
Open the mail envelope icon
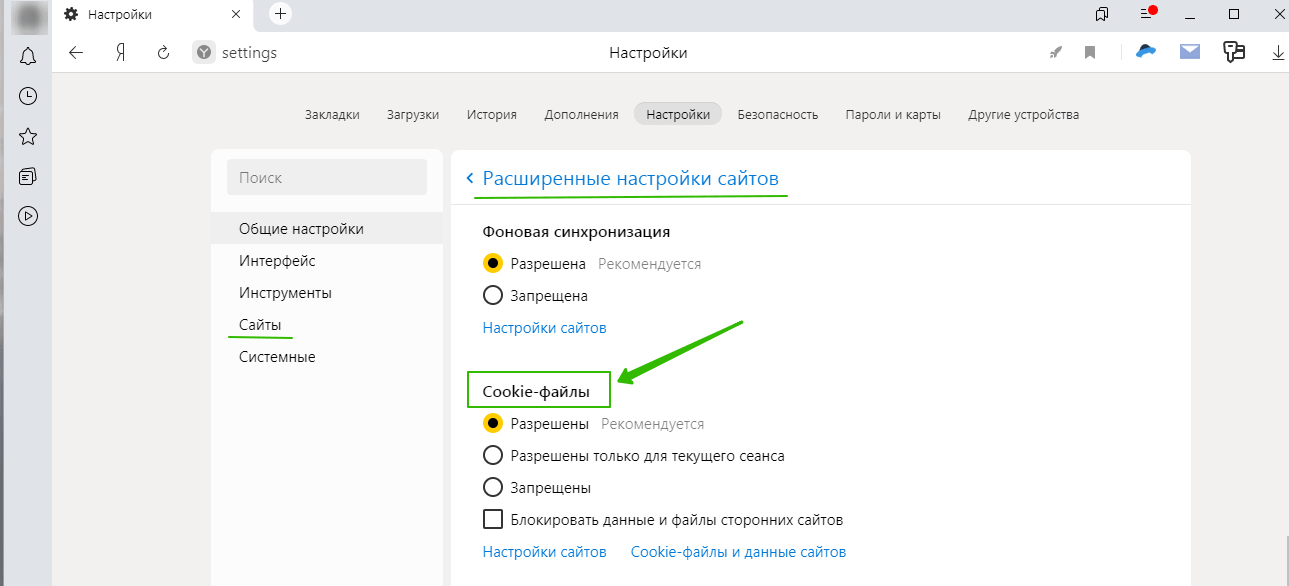1189,53
